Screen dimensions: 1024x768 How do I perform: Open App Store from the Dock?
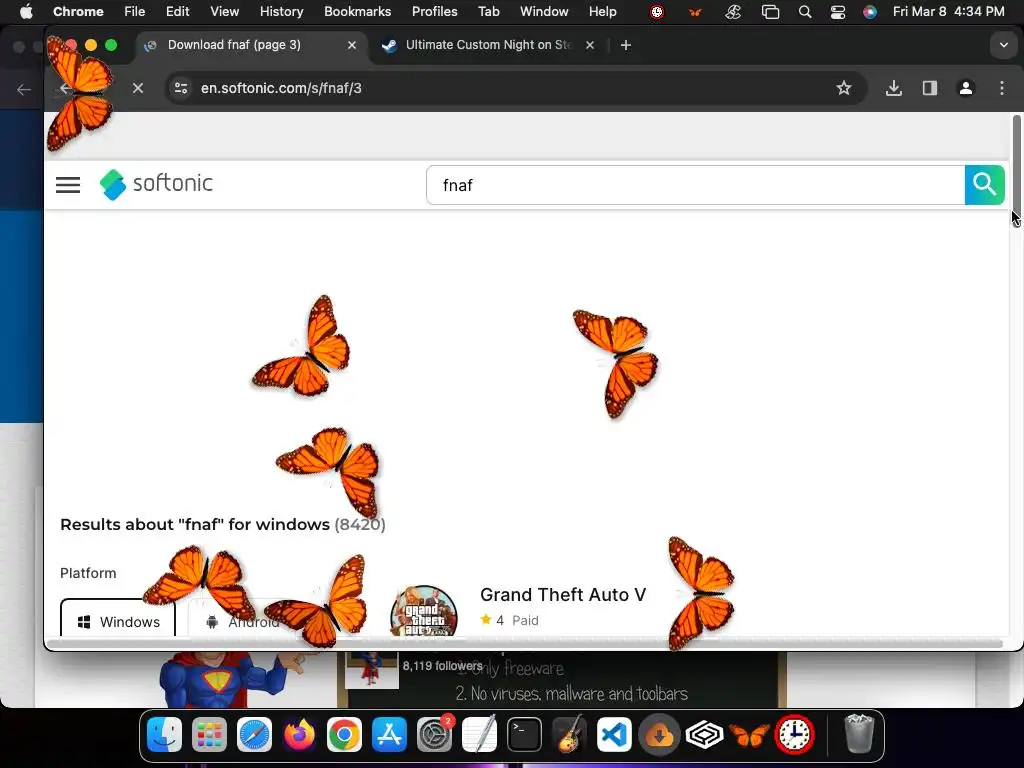click(389, 735)
